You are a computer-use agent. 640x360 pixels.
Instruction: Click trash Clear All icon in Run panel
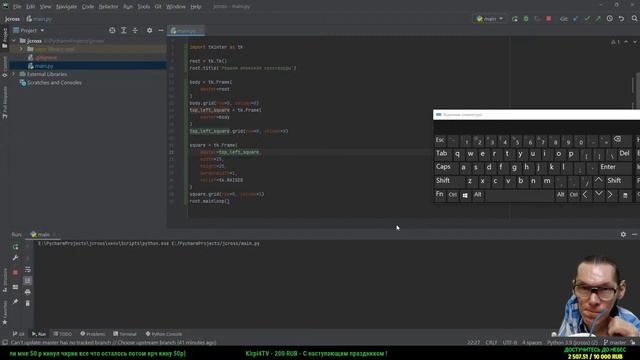pyautogui.click(x=27, y=303)
